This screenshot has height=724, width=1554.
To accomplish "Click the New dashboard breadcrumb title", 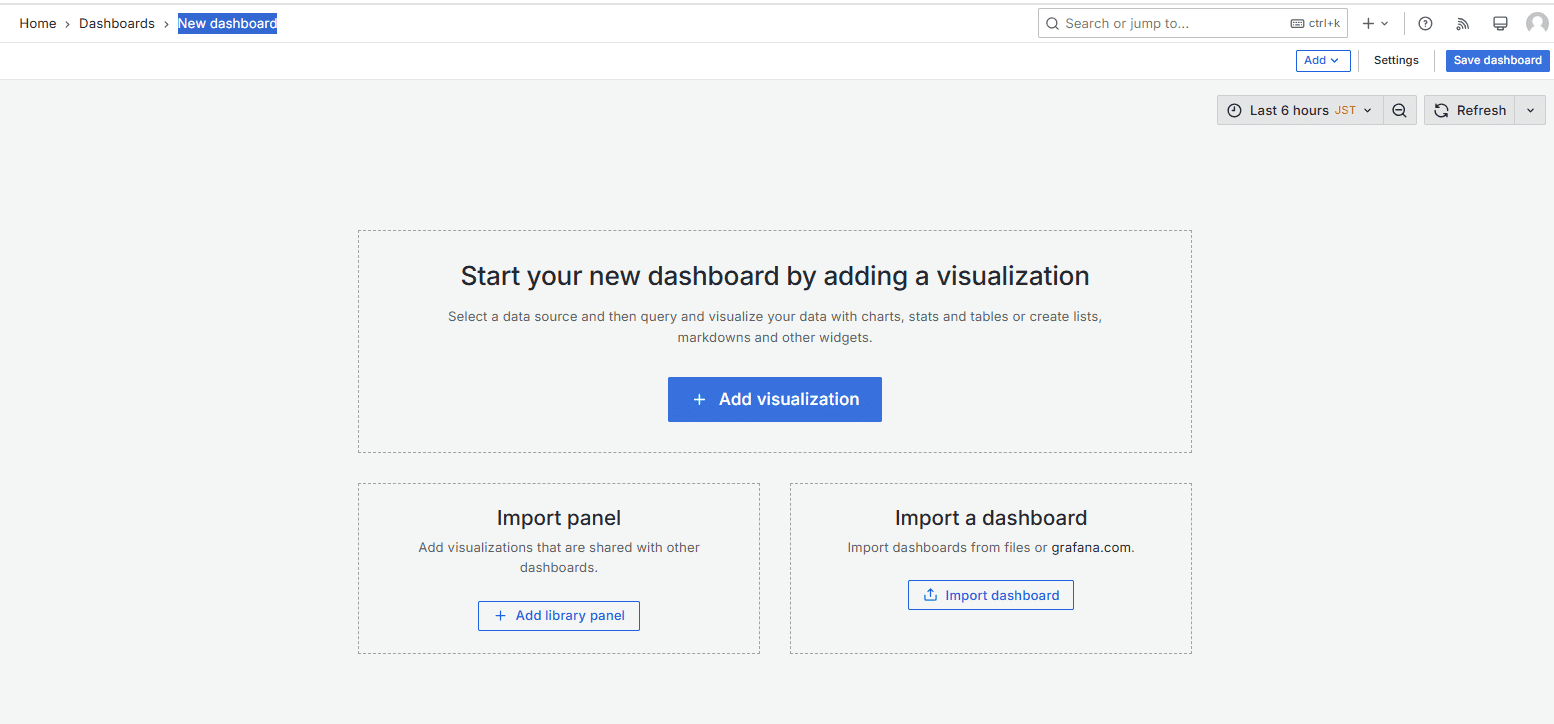I will pyautogui.click(x=227, y=24).
